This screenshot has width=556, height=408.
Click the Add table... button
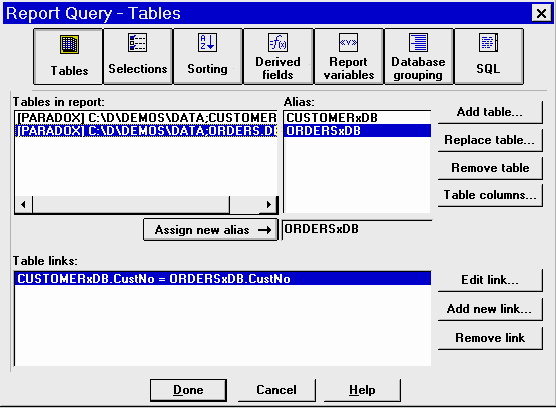pos(490,112)
